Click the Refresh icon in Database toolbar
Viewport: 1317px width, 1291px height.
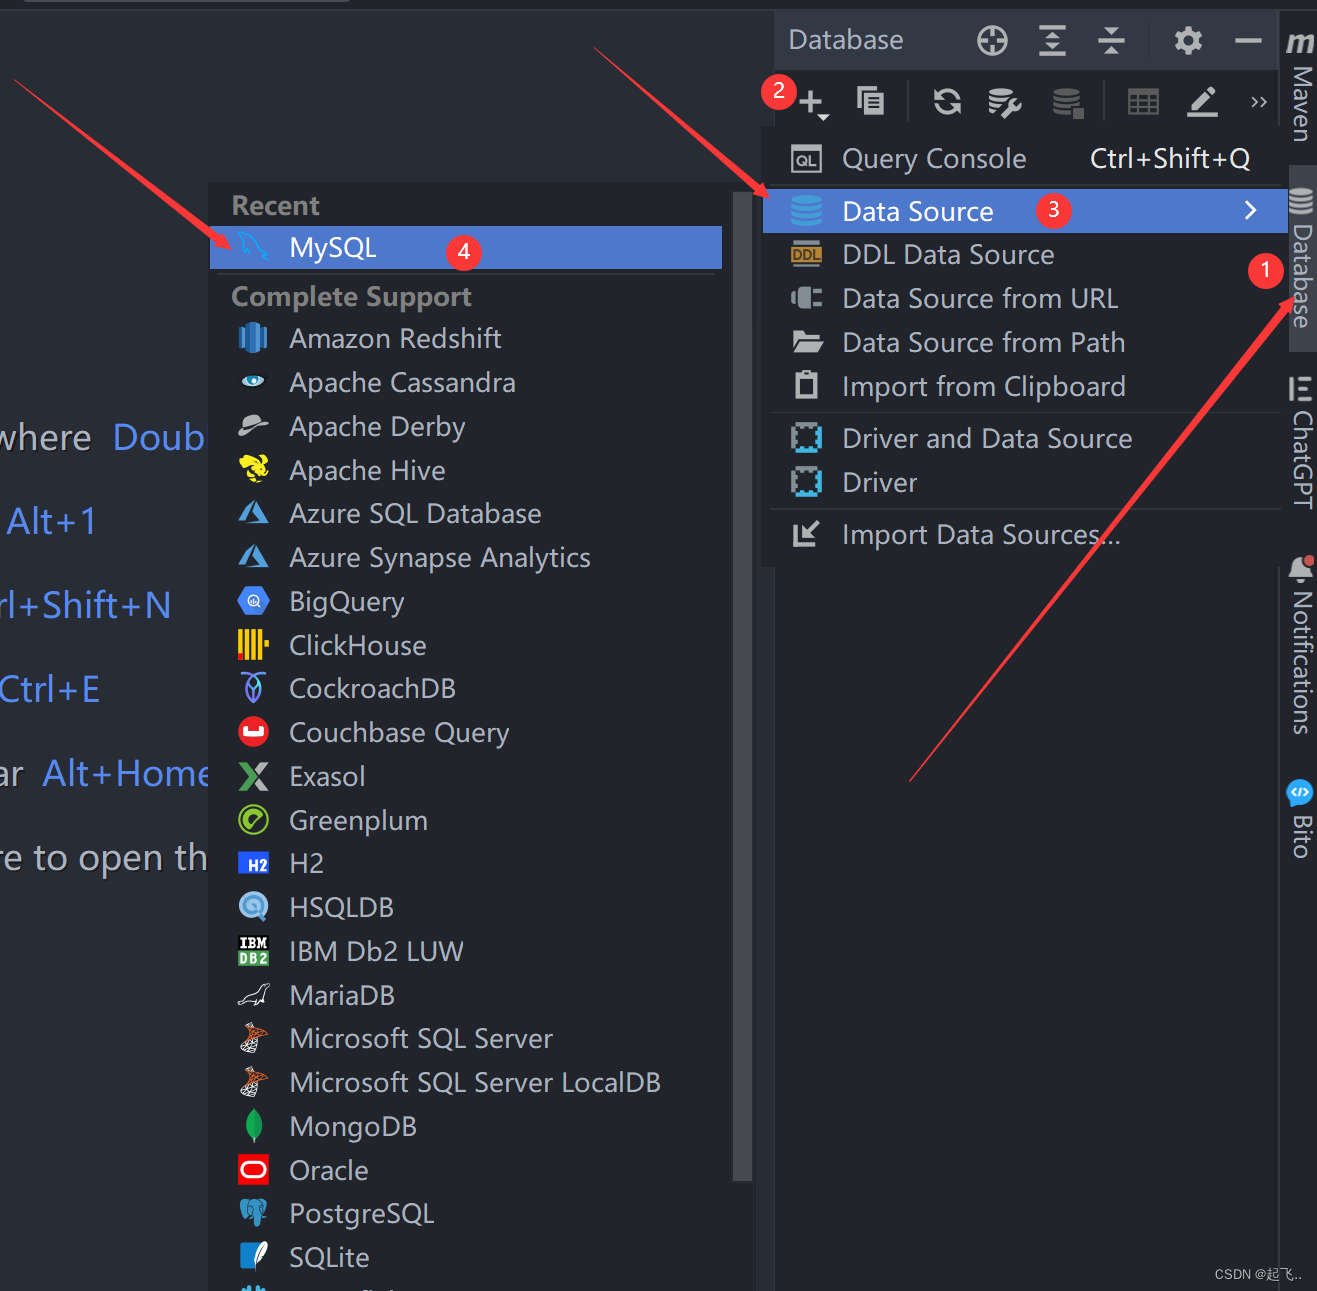(947, 101)
